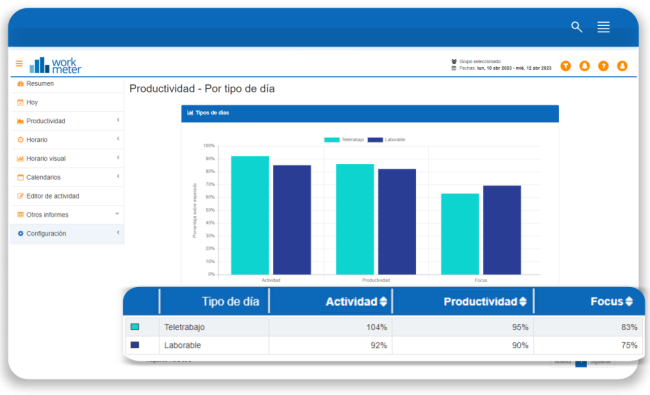This screenshot has width=650, height=395.
Task: Click the Grupo seleccionado group icon
Action: point(454,61)
